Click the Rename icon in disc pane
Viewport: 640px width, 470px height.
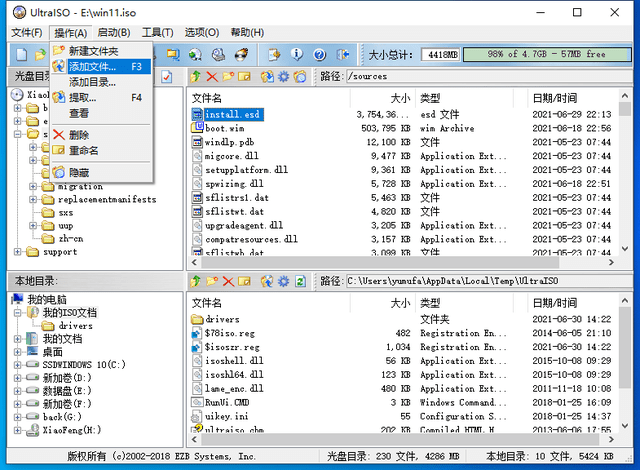[x=244, y=76]
